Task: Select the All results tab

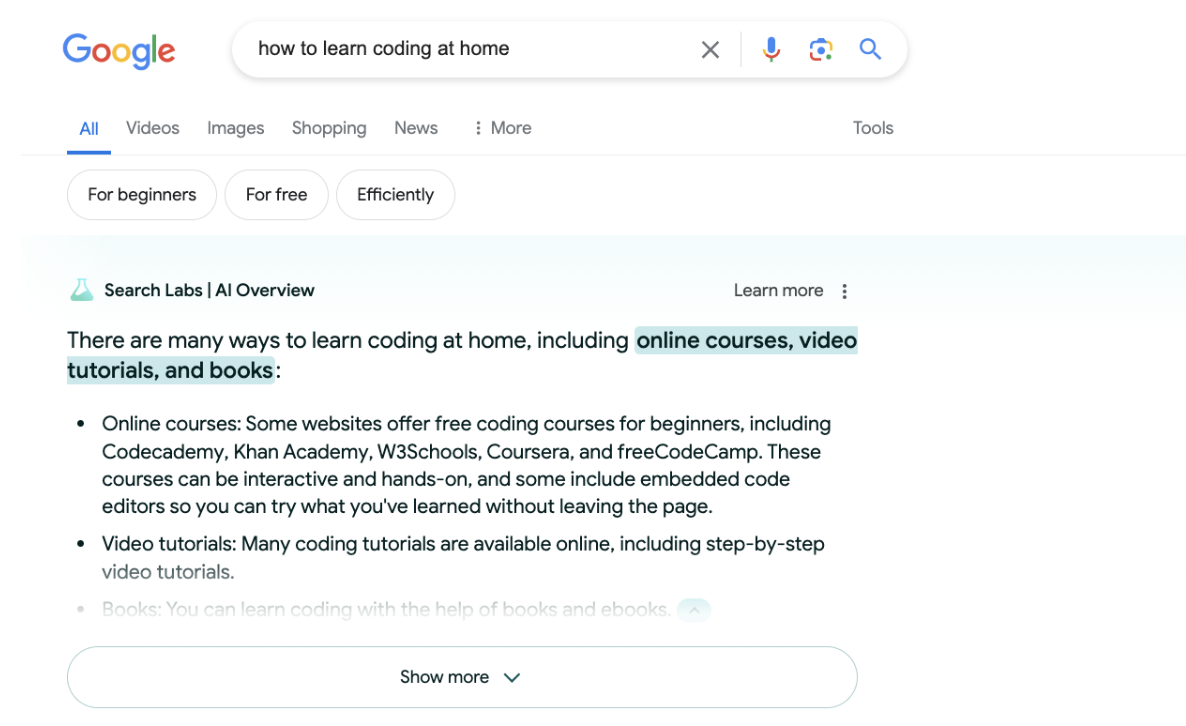Action: pos(88,129)
